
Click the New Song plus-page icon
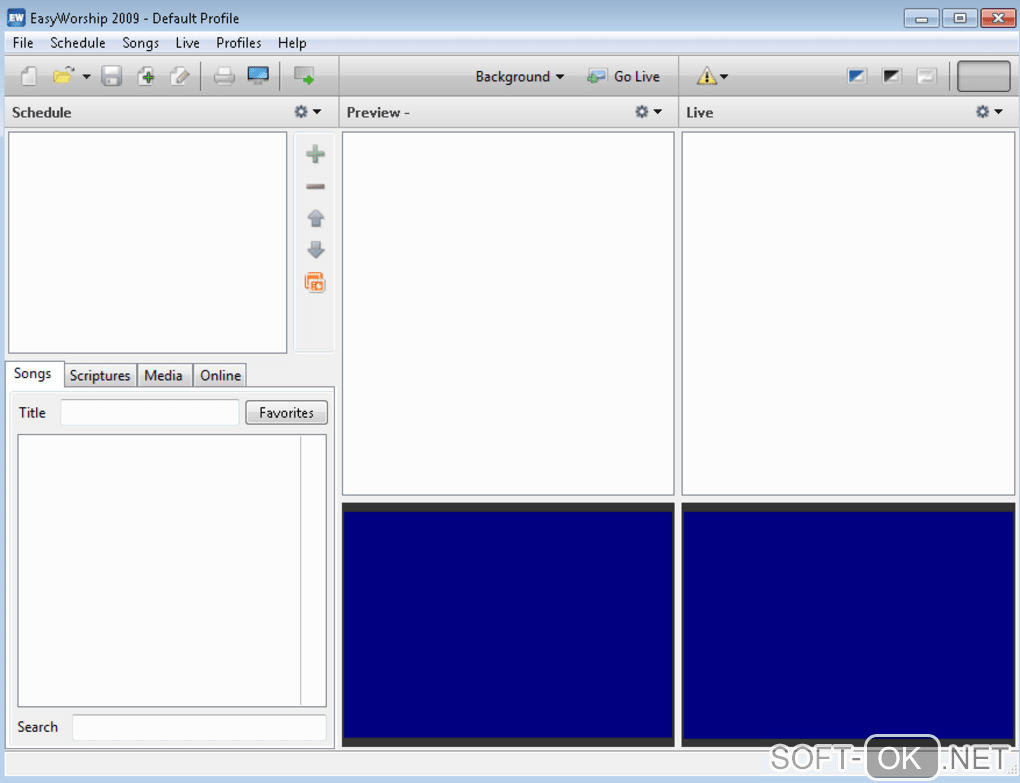point(146,77)
